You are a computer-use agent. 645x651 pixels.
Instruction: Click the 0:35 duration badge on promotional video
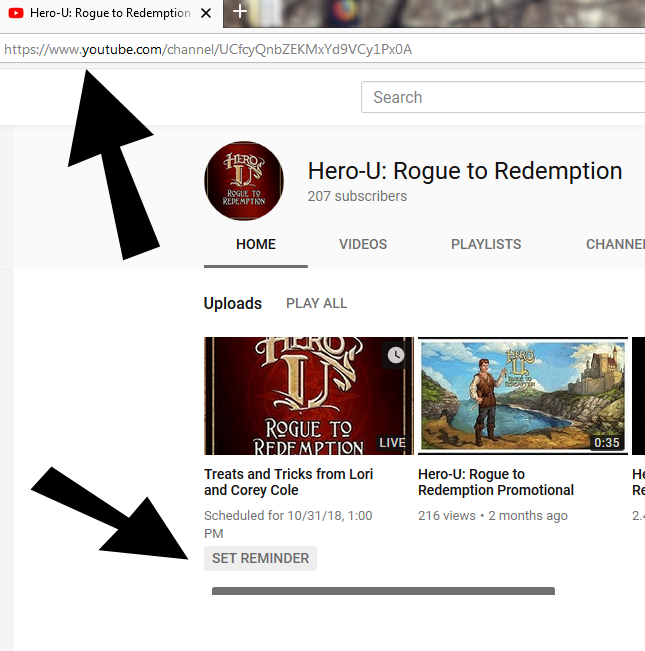(x=606, y=443)
